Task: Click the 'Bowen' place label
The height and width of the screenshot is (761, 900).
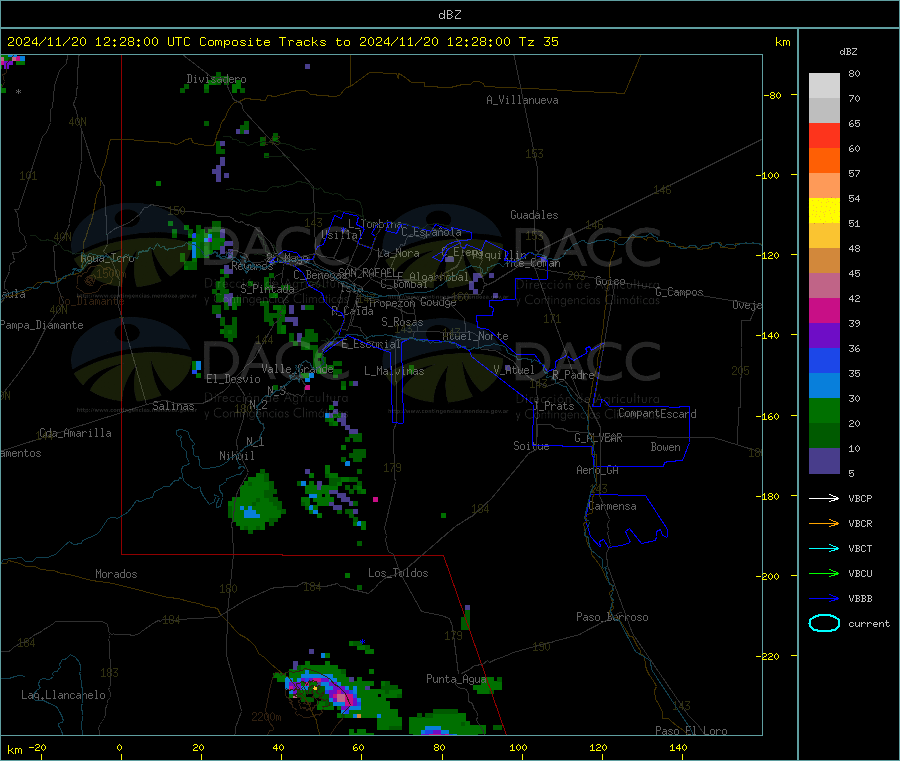Action: 666,447
